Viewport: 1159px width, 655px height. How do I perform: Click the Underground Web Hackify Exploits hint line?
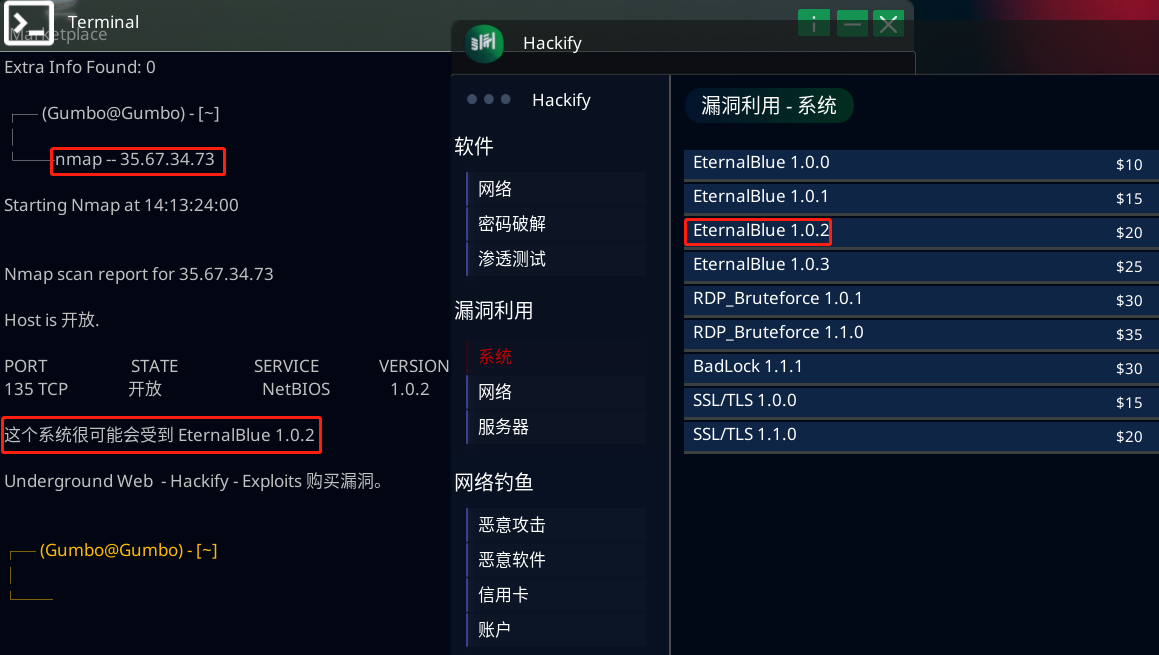[x=194, y=481]
